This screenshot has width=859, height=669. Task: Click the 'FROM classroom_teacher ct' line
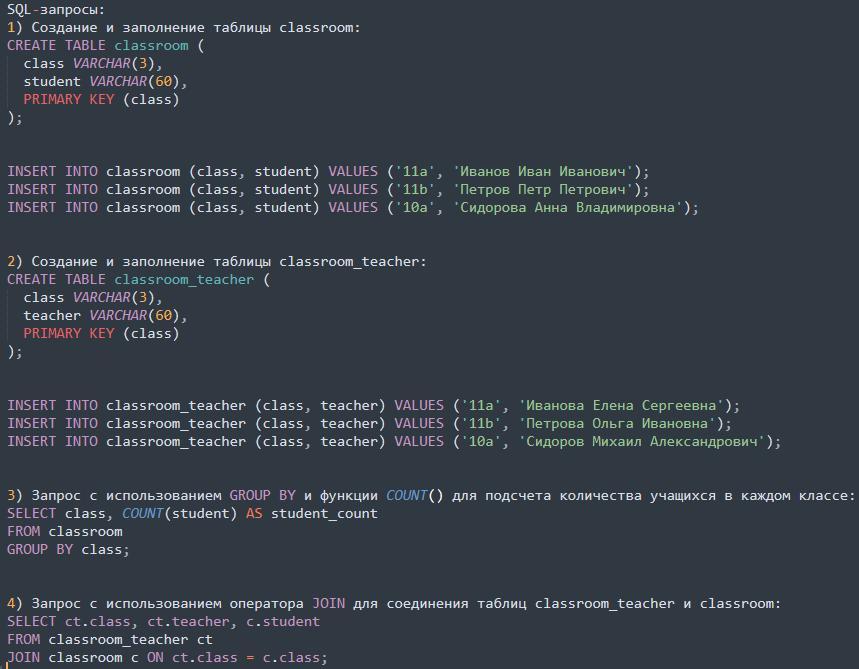110,639
